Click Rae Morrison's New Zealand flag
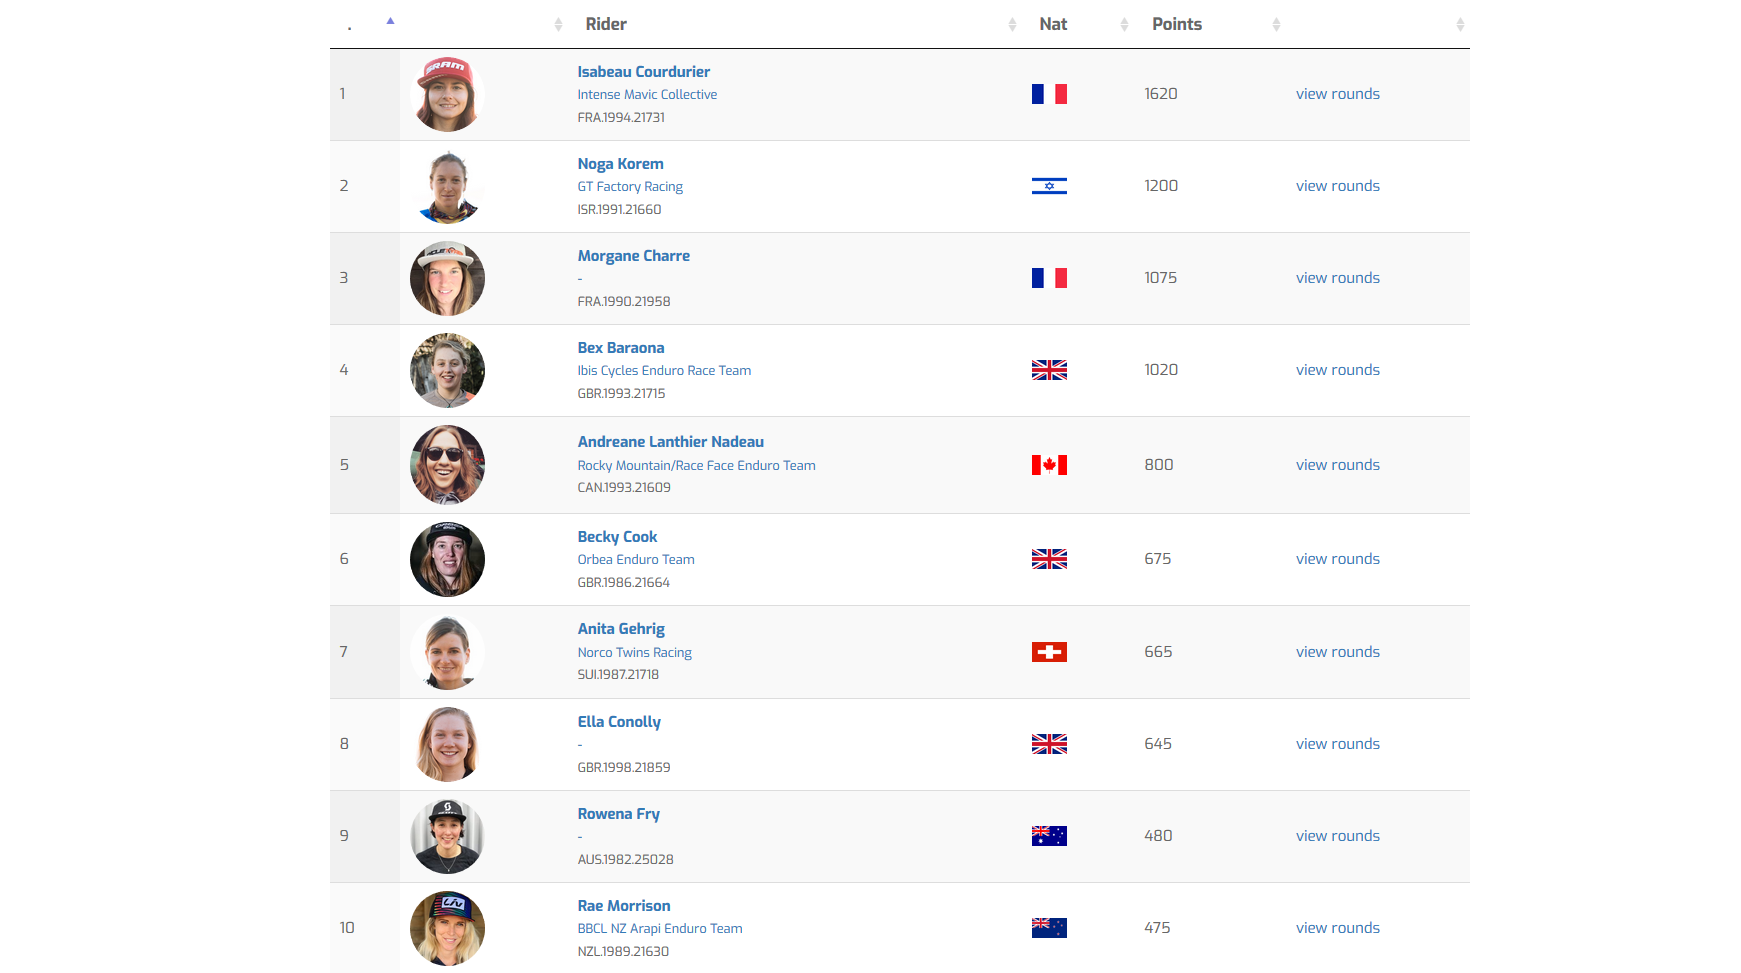The image size is (1741, 973). tap(1049, 928)
